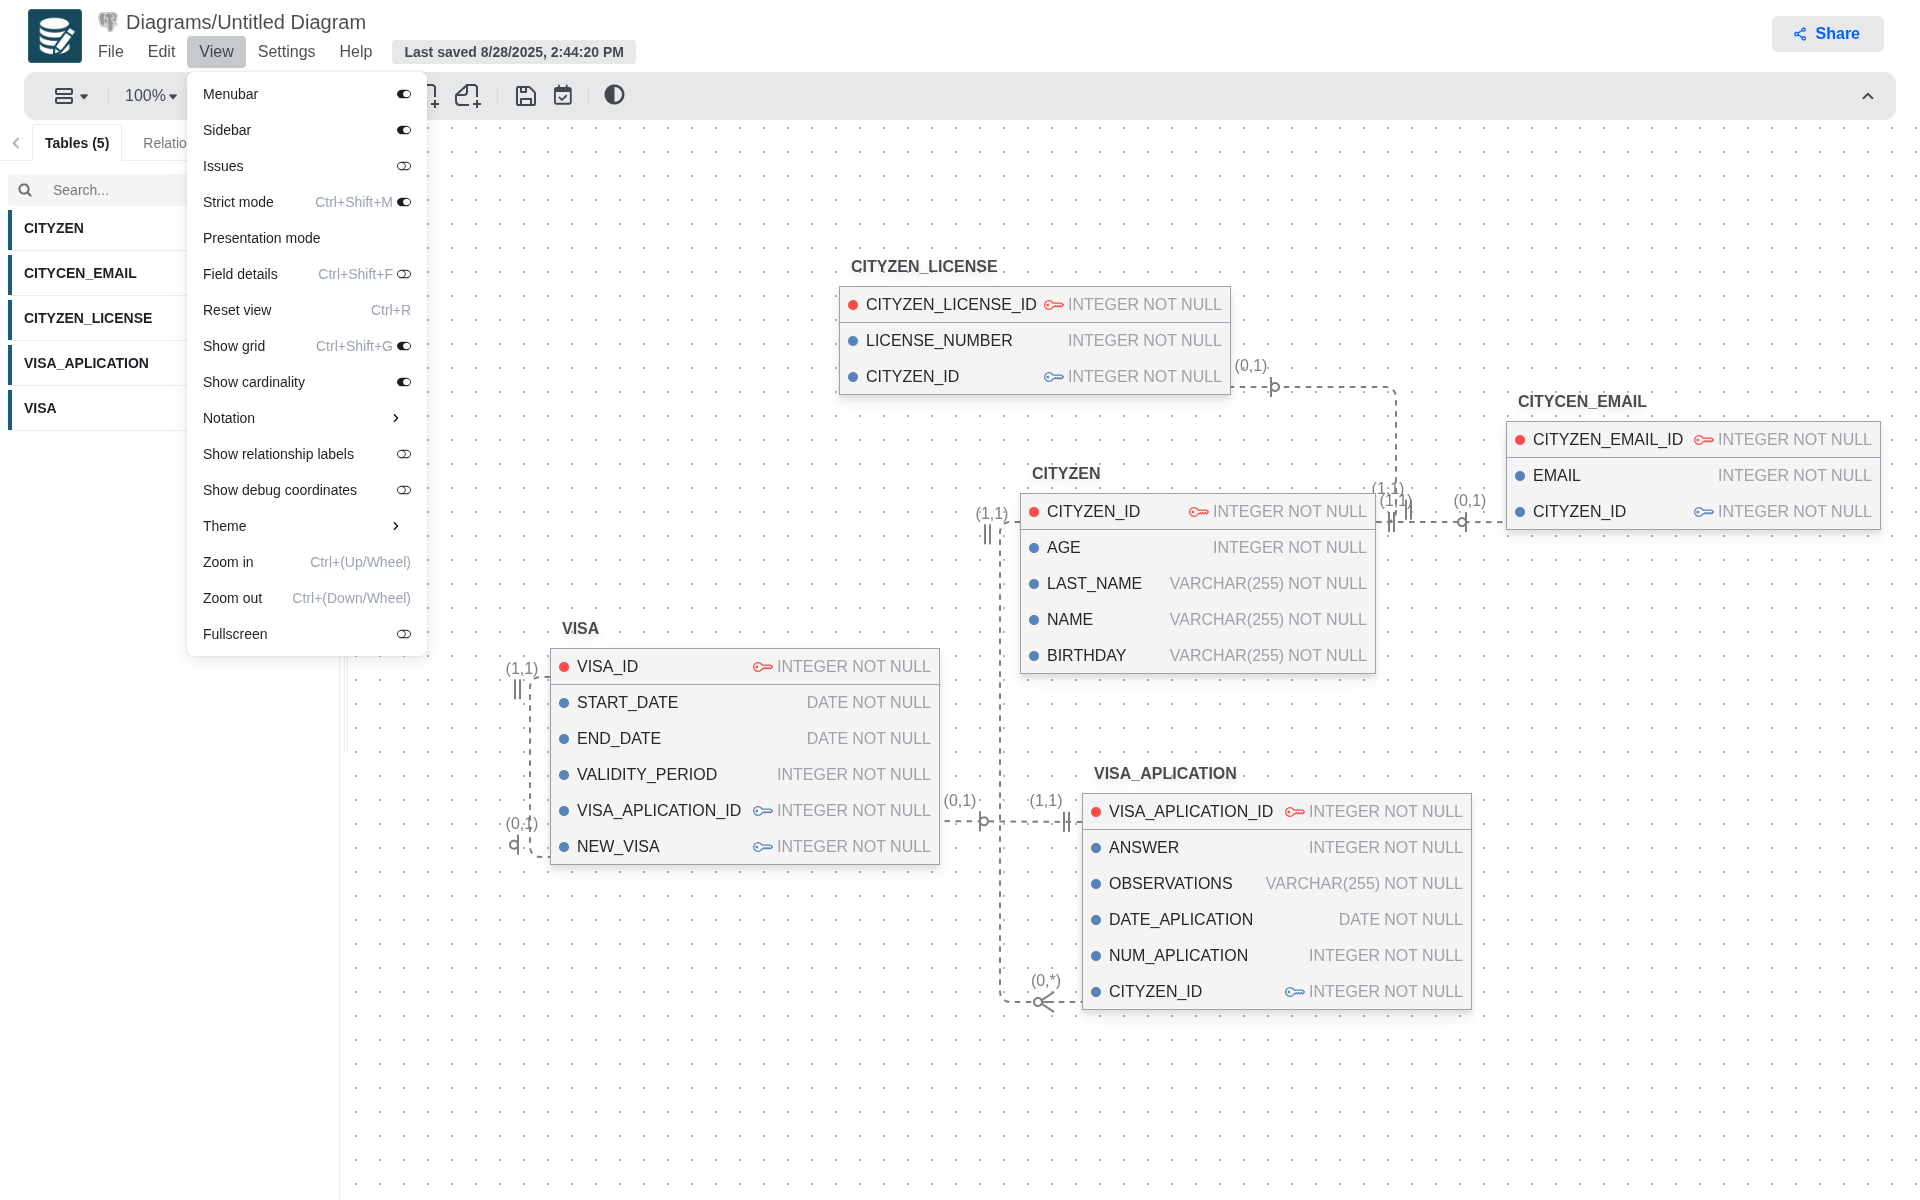
Task: Click the search magnifier icon in sidebar
Action: click(25, 190)
